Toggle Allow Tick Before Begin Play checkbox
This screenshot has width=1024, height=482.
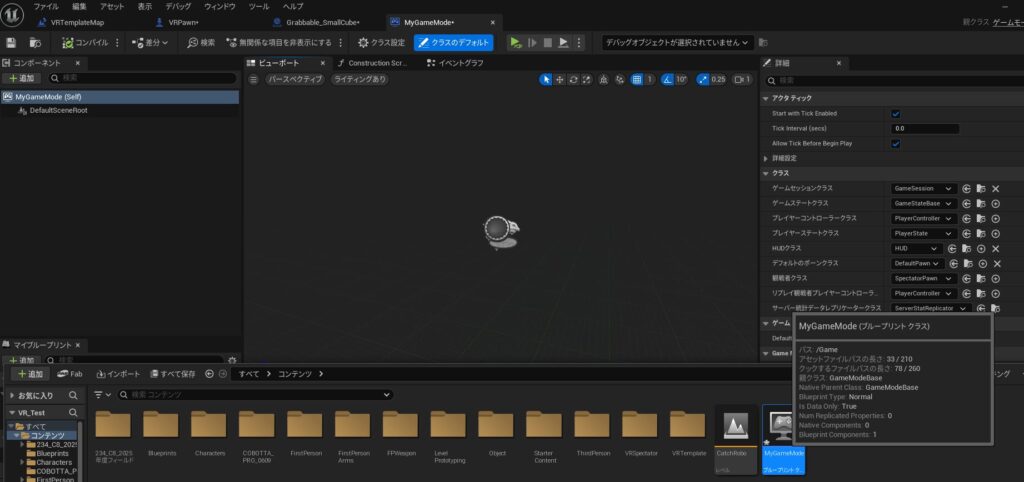(x=896, y=144)
